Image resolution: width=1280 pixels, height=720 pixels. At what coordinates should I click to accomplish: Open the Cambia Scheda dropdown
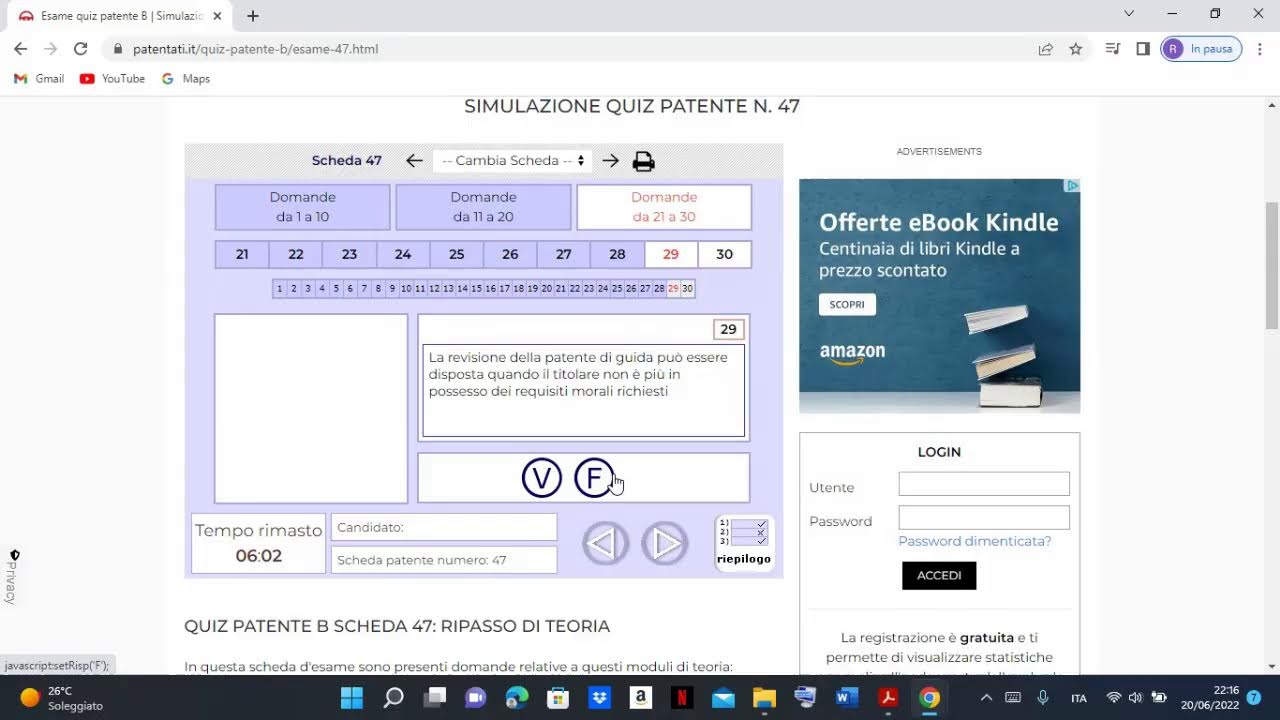click(513, 160)
